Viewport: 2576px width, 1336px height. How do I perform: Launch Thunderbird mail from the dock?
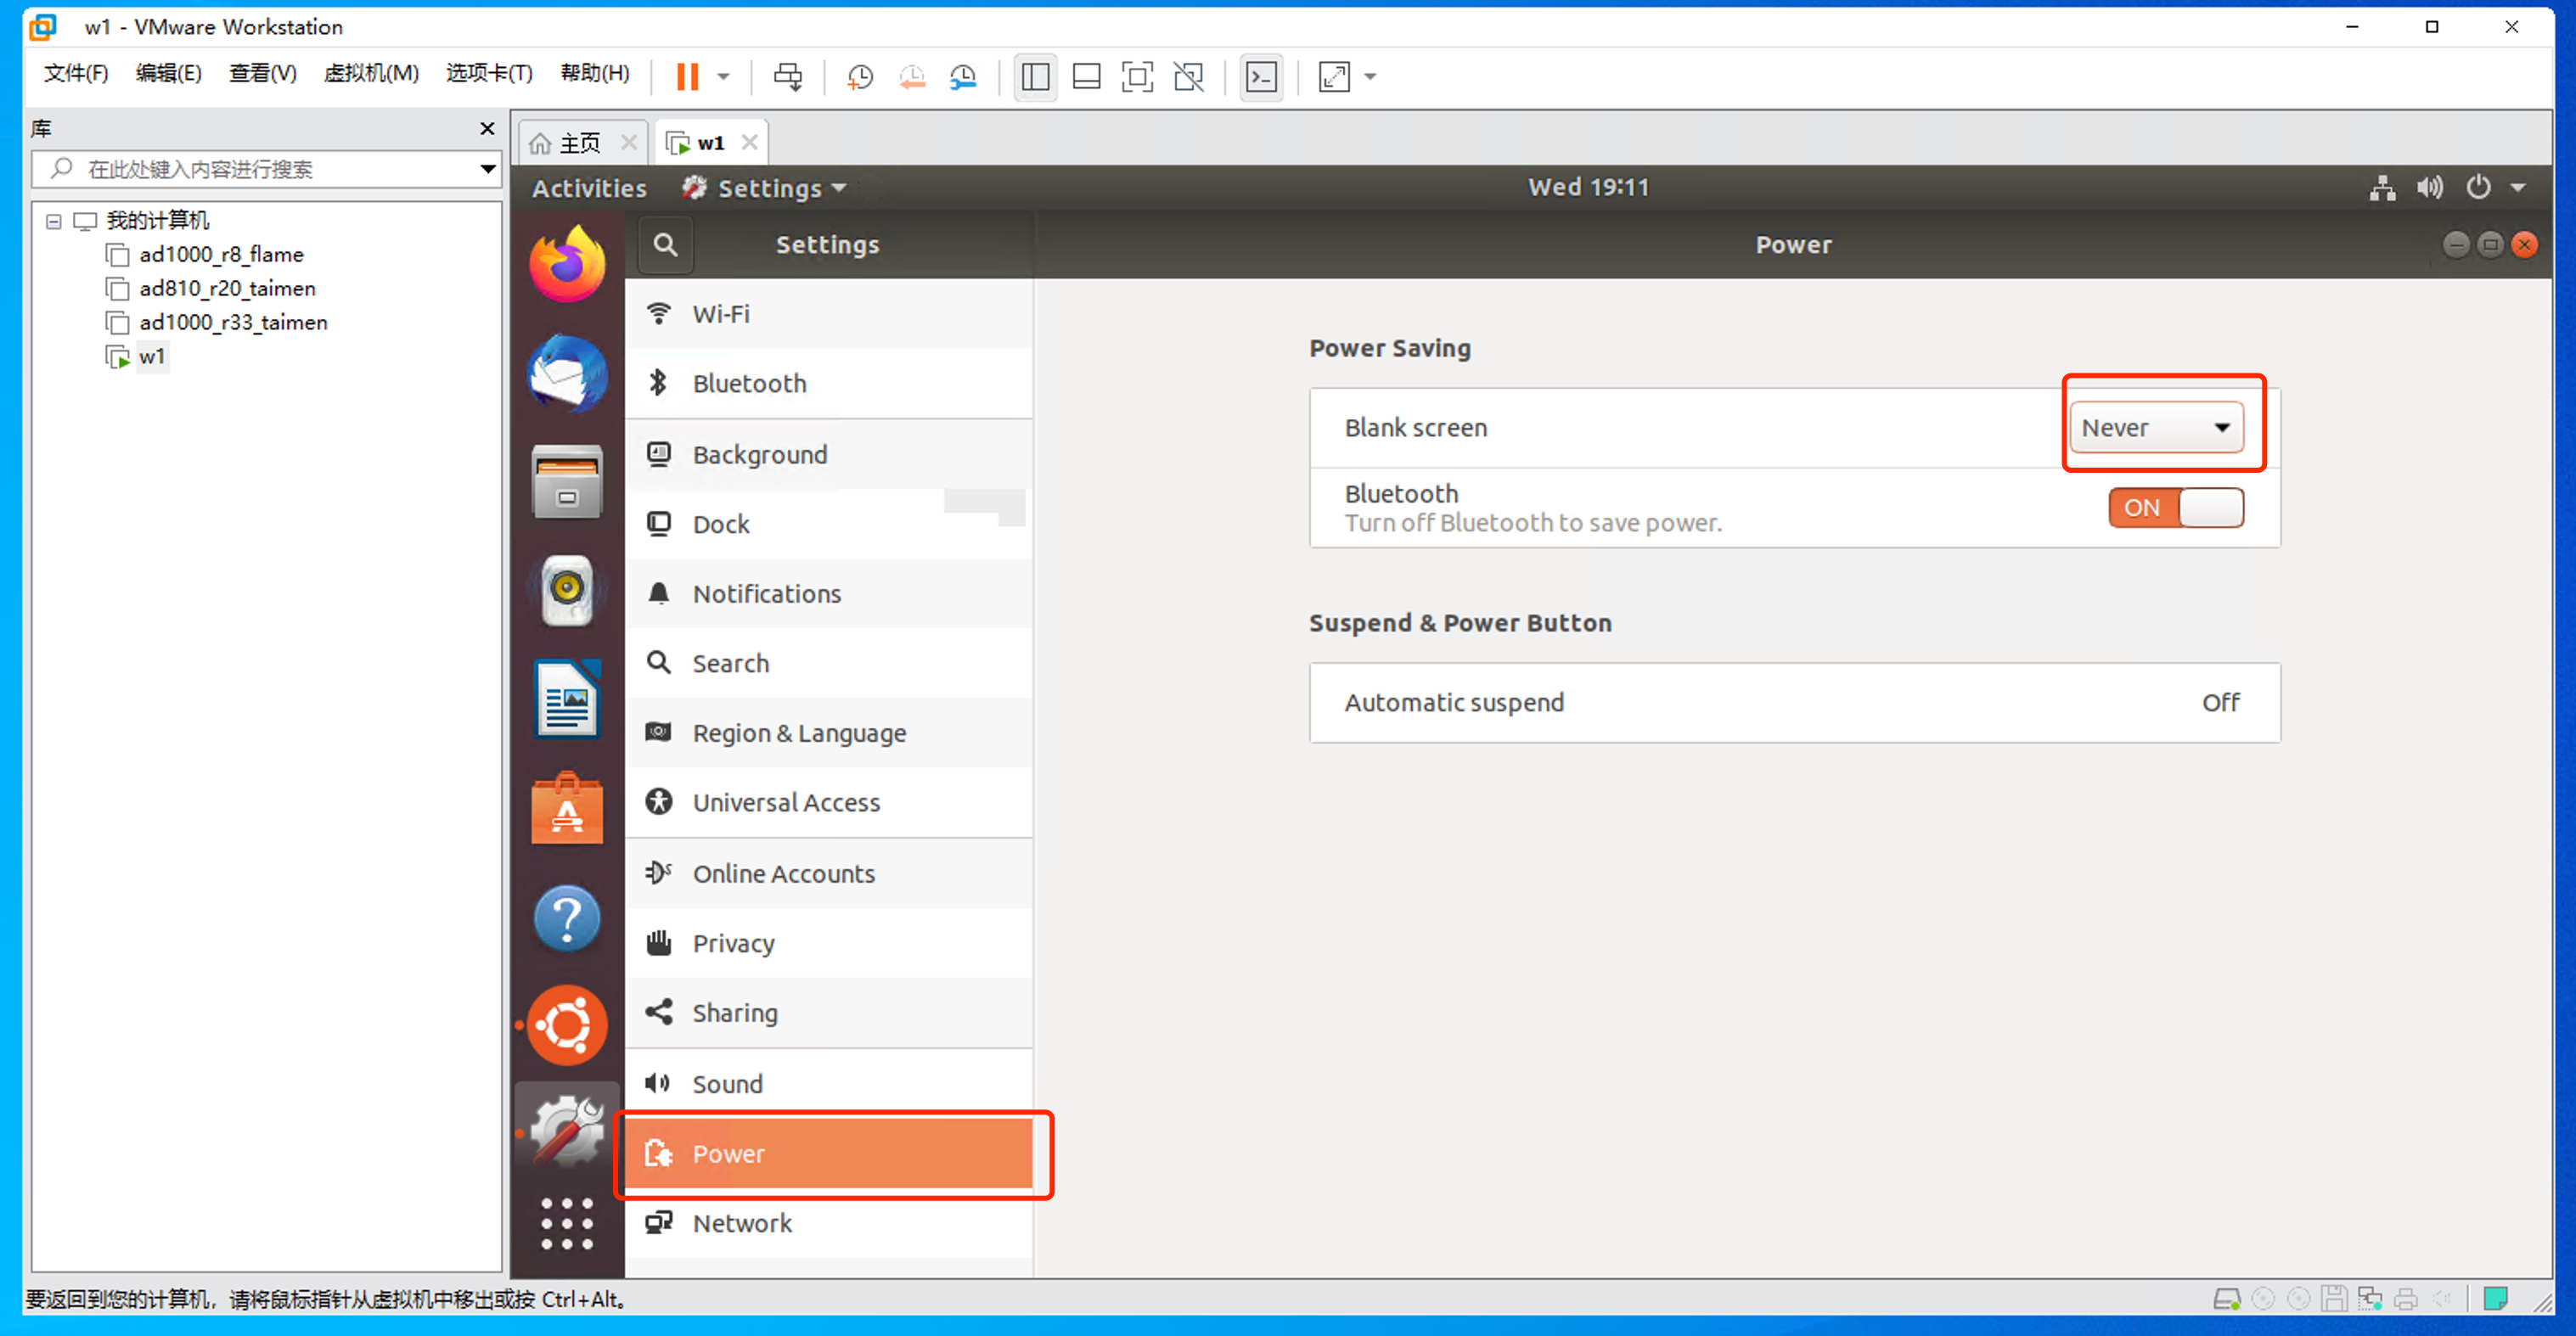point(567,373)
